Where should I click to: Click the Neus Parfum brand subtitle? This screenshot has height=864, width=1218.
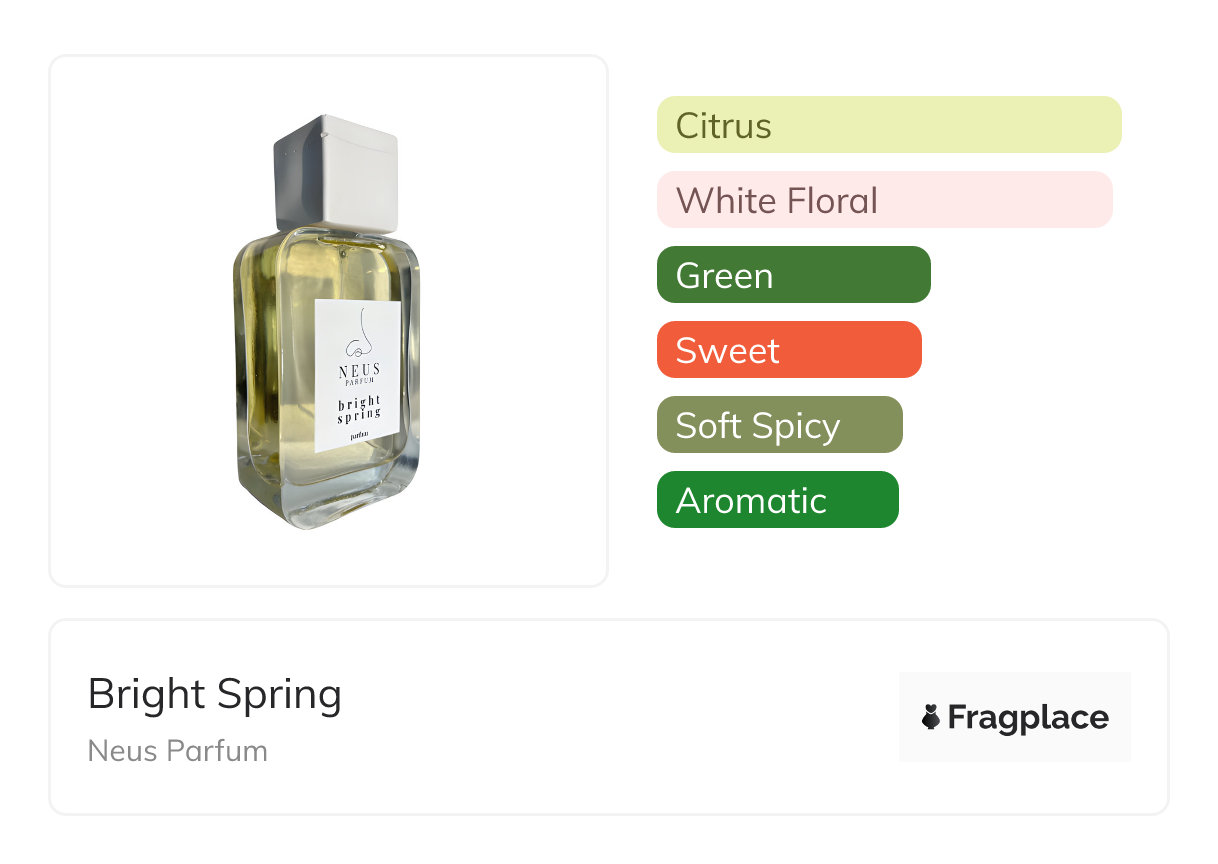178,750
